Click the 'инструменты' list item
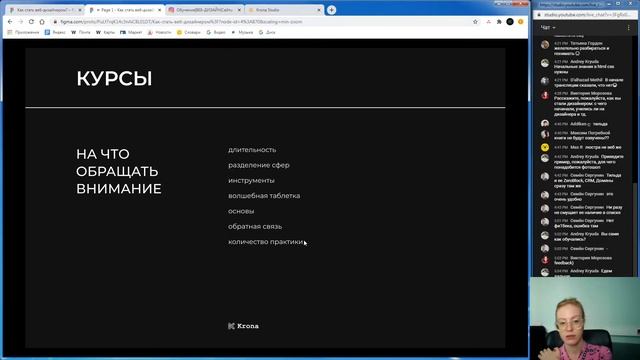Screen dimensions: 640x360 (x=251, y=180)
